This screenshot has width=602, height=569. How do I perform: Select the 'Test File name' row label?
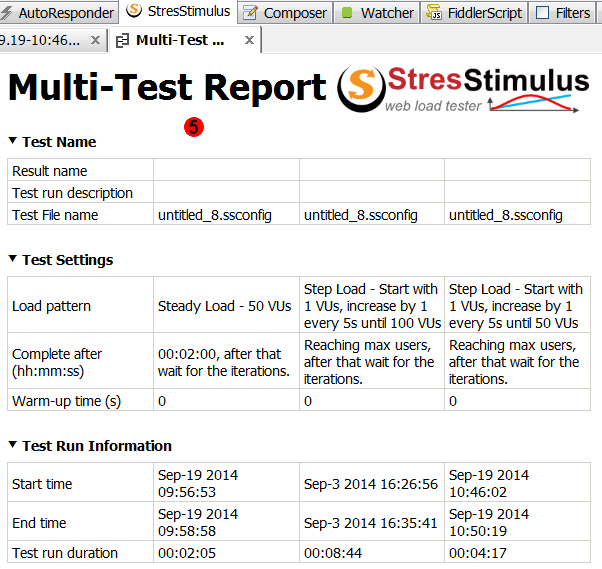point(55,215)
